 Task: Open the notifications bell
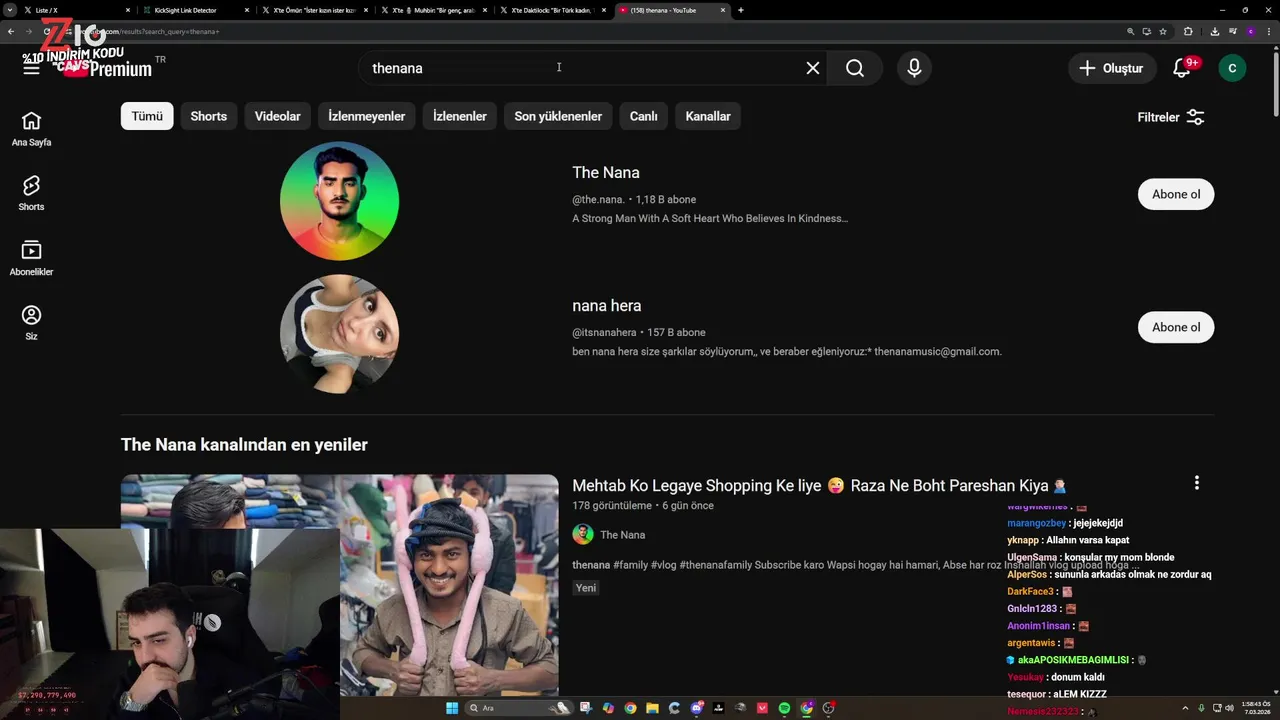(x=1183, y=68)
